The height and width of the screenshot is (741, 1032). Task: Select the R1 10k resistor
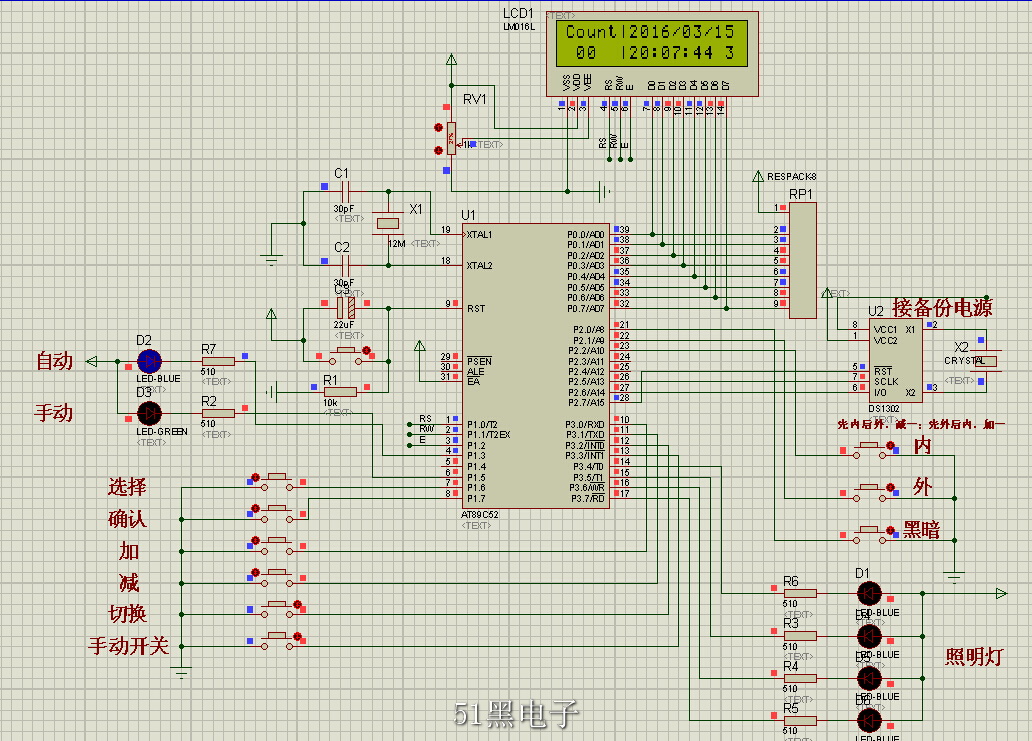(340, 392)
